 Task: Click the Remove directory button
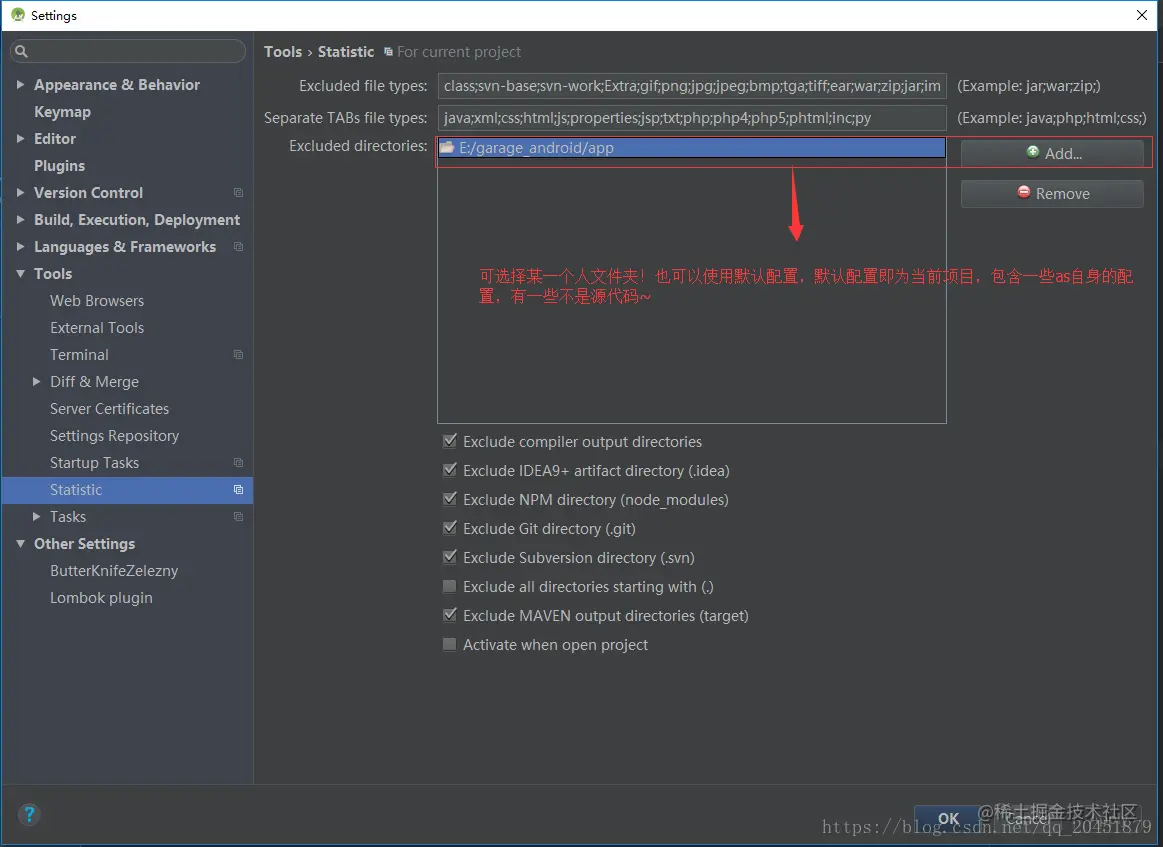pos(1052,194)
